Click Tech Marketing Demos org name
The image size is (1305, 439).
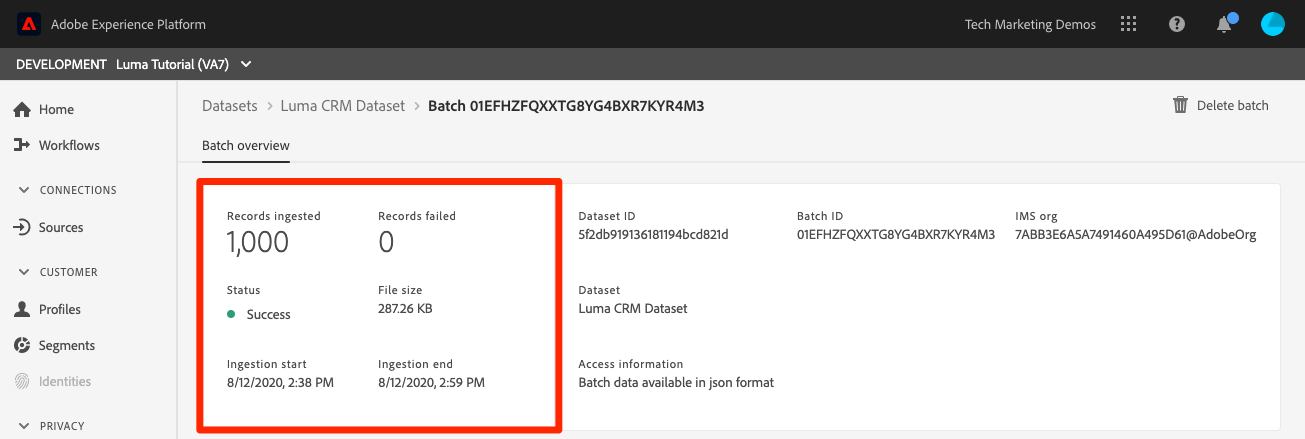click(x=1030, y=24)
